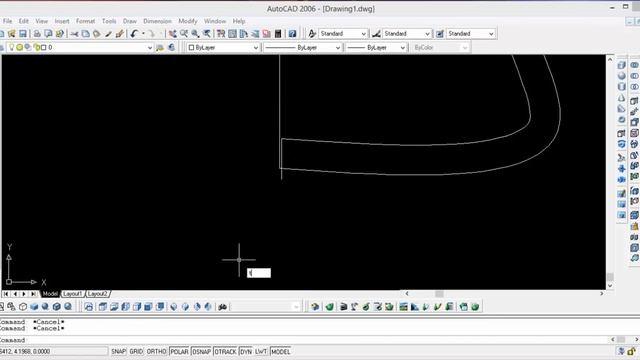640x360 pixels.
Task: Open the Modify menu
Action: coord(188,21)
